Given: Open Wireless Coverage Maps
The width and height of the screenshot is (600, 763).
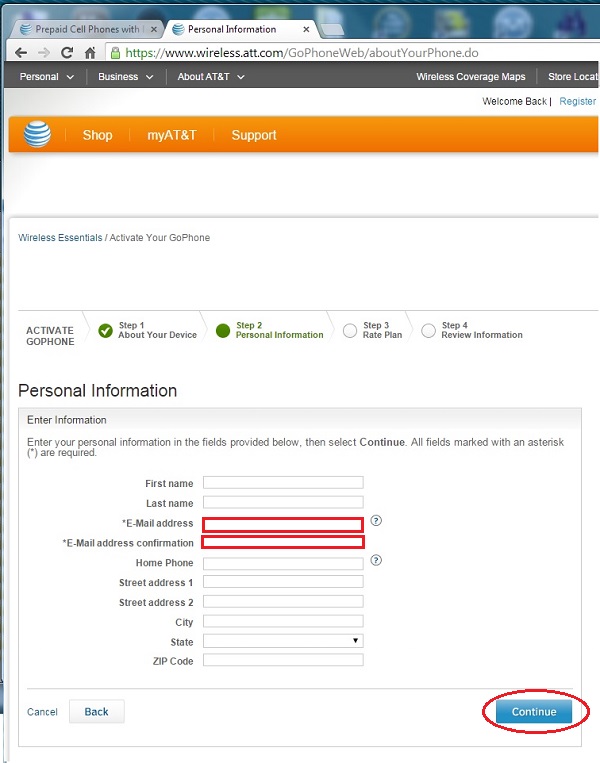Looking at the screenshot, I should point(471,77).
